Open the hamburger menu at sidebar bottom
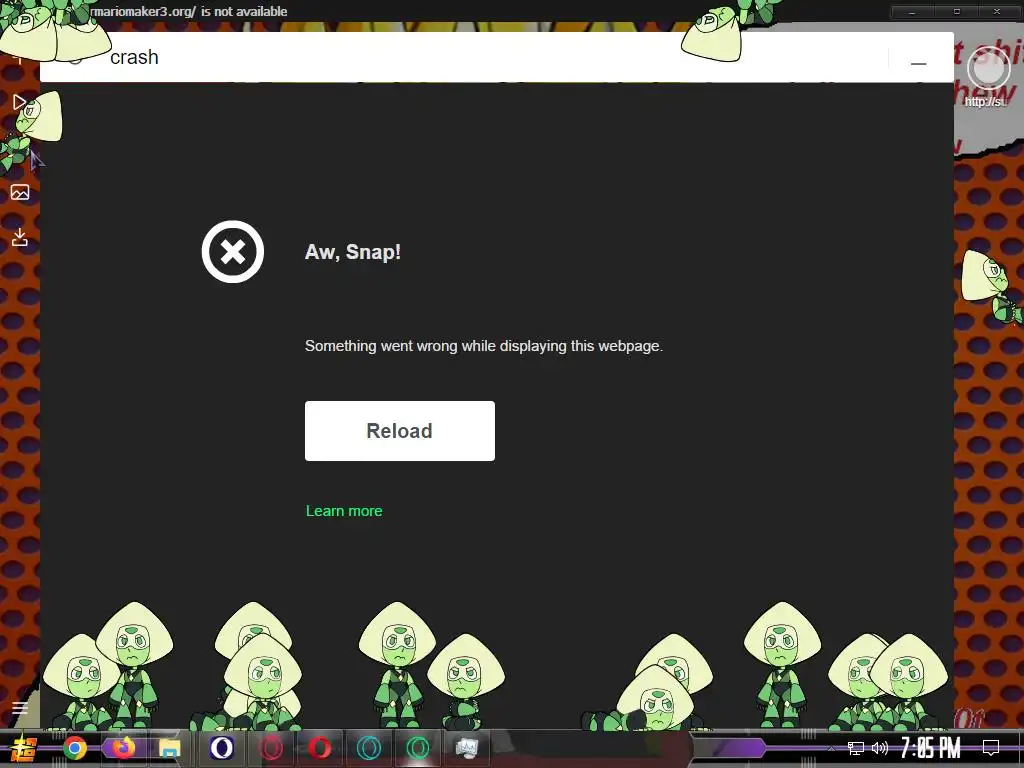This screenshot has width=1024, height=768. point(20,708)
